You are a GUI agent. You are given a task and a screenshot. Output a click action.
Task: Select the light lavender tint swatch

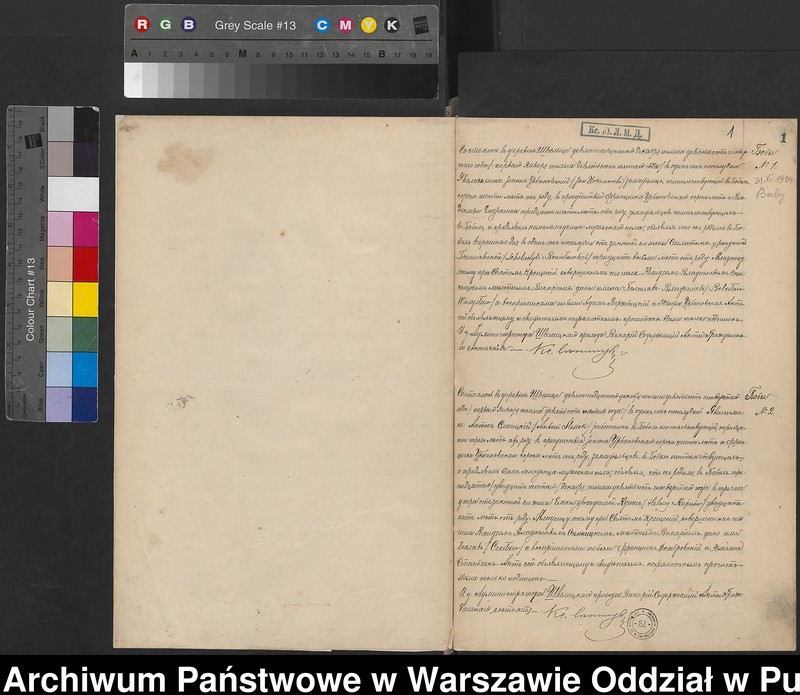pos(59,404)
